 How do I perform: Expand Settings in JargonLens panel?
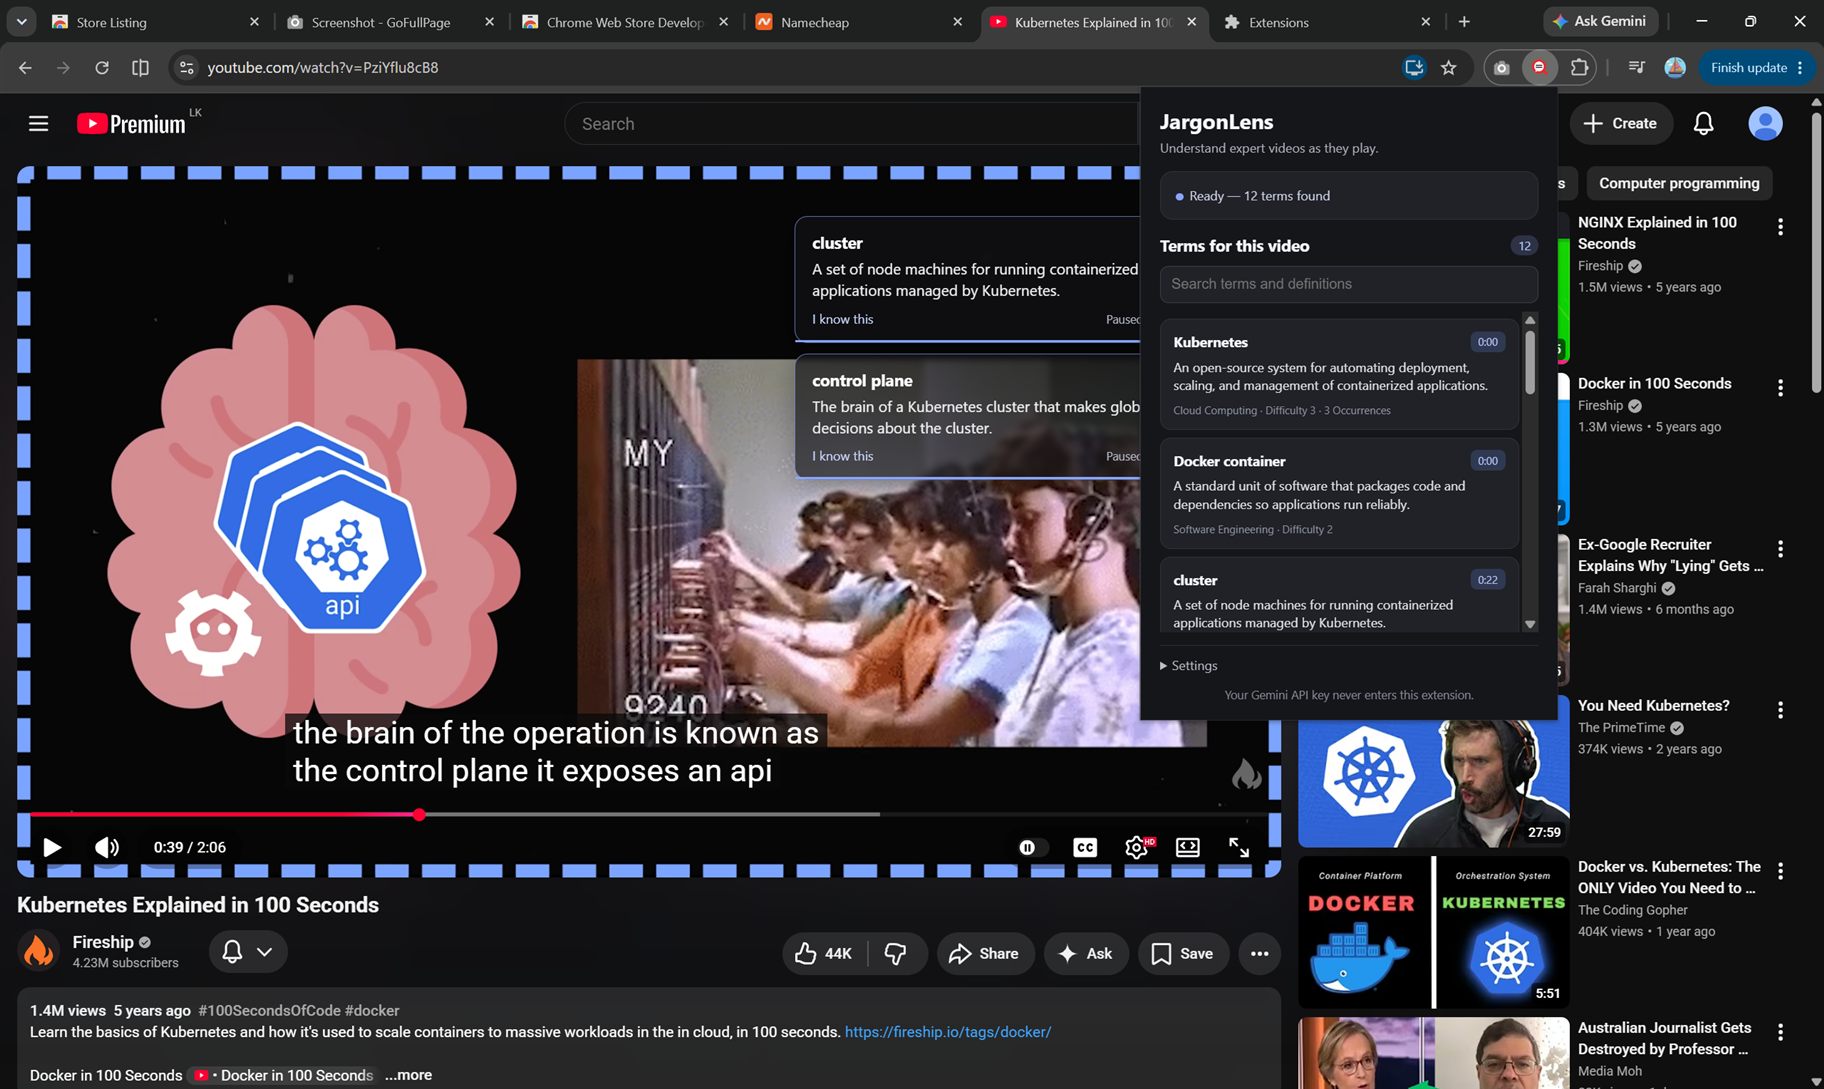[x=1189, y=666]
